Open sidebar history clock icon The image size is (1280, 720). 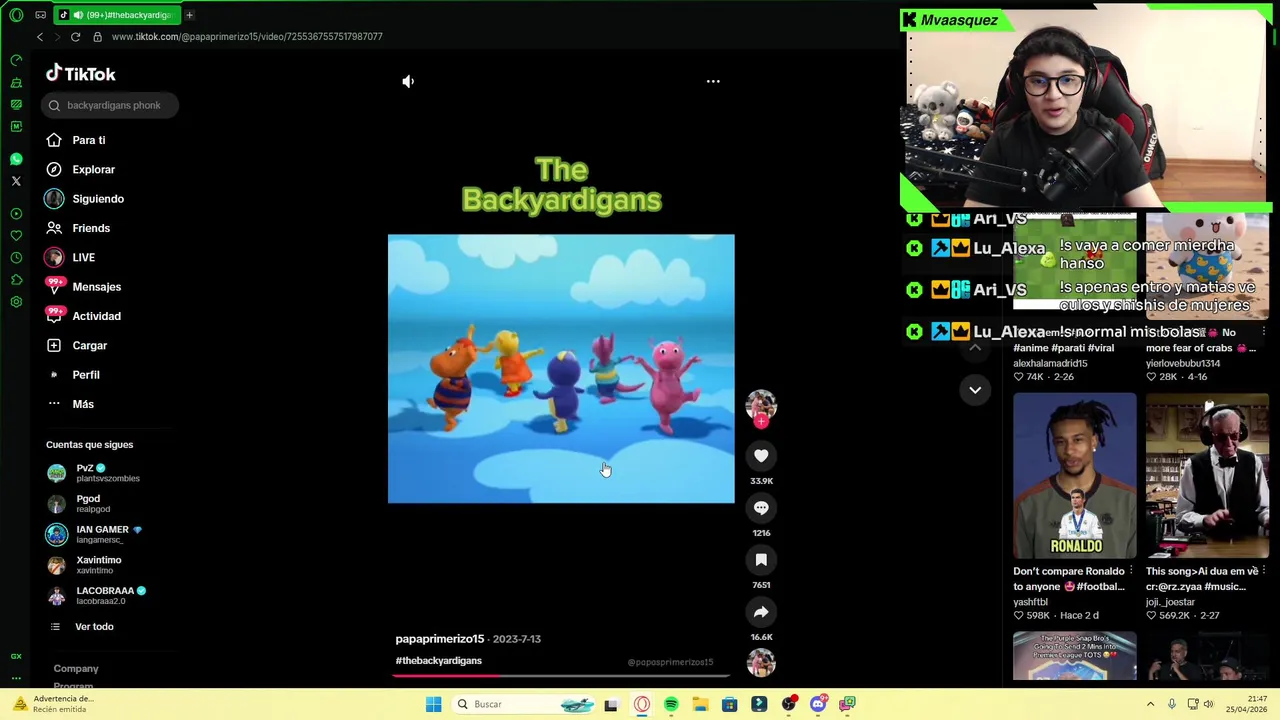pyautogui.click(x=16, y=258)
